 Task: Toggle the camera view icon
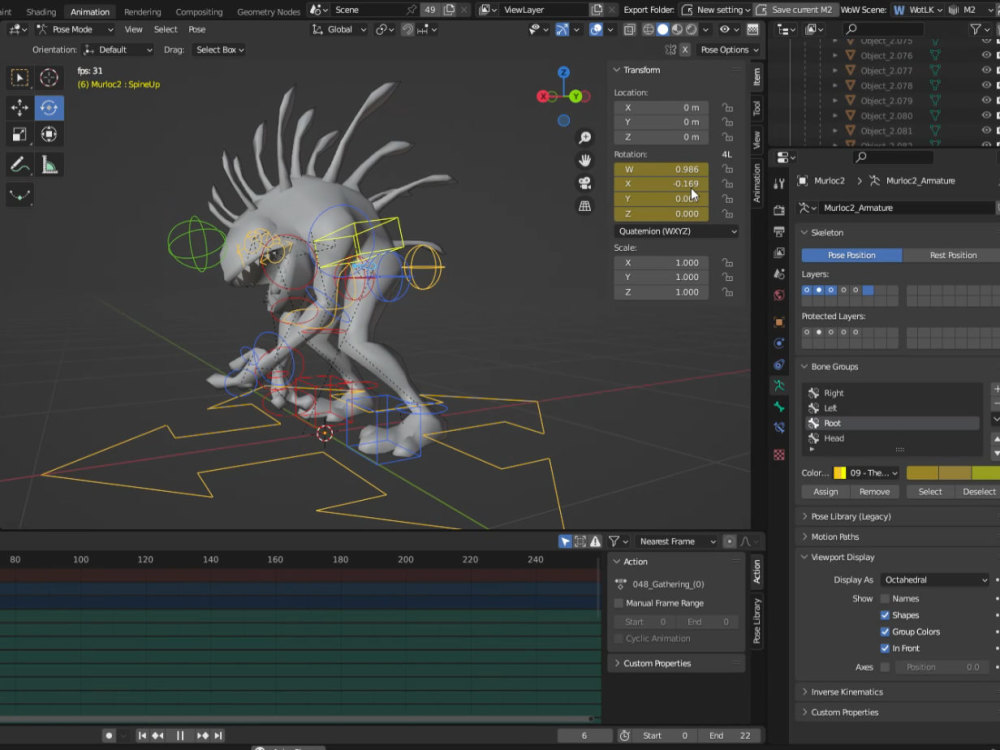(x=584, y=184)
